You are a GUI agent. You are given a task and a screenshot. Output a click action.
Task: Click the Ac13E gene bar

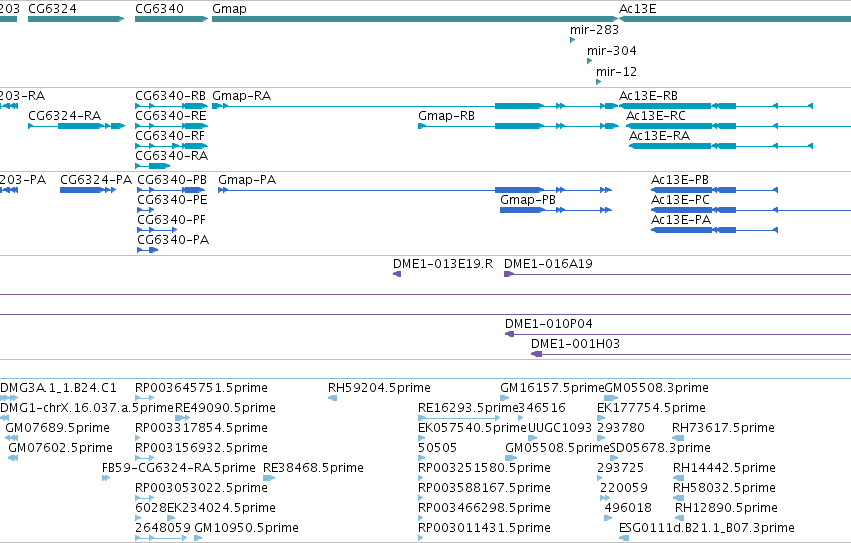pos(735,19)
